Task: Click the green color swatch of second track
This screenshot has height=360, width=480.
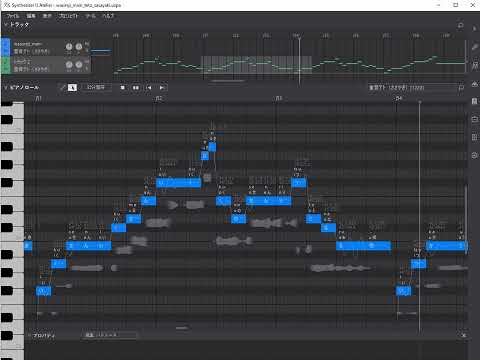Action: click(x=6, y=65)
